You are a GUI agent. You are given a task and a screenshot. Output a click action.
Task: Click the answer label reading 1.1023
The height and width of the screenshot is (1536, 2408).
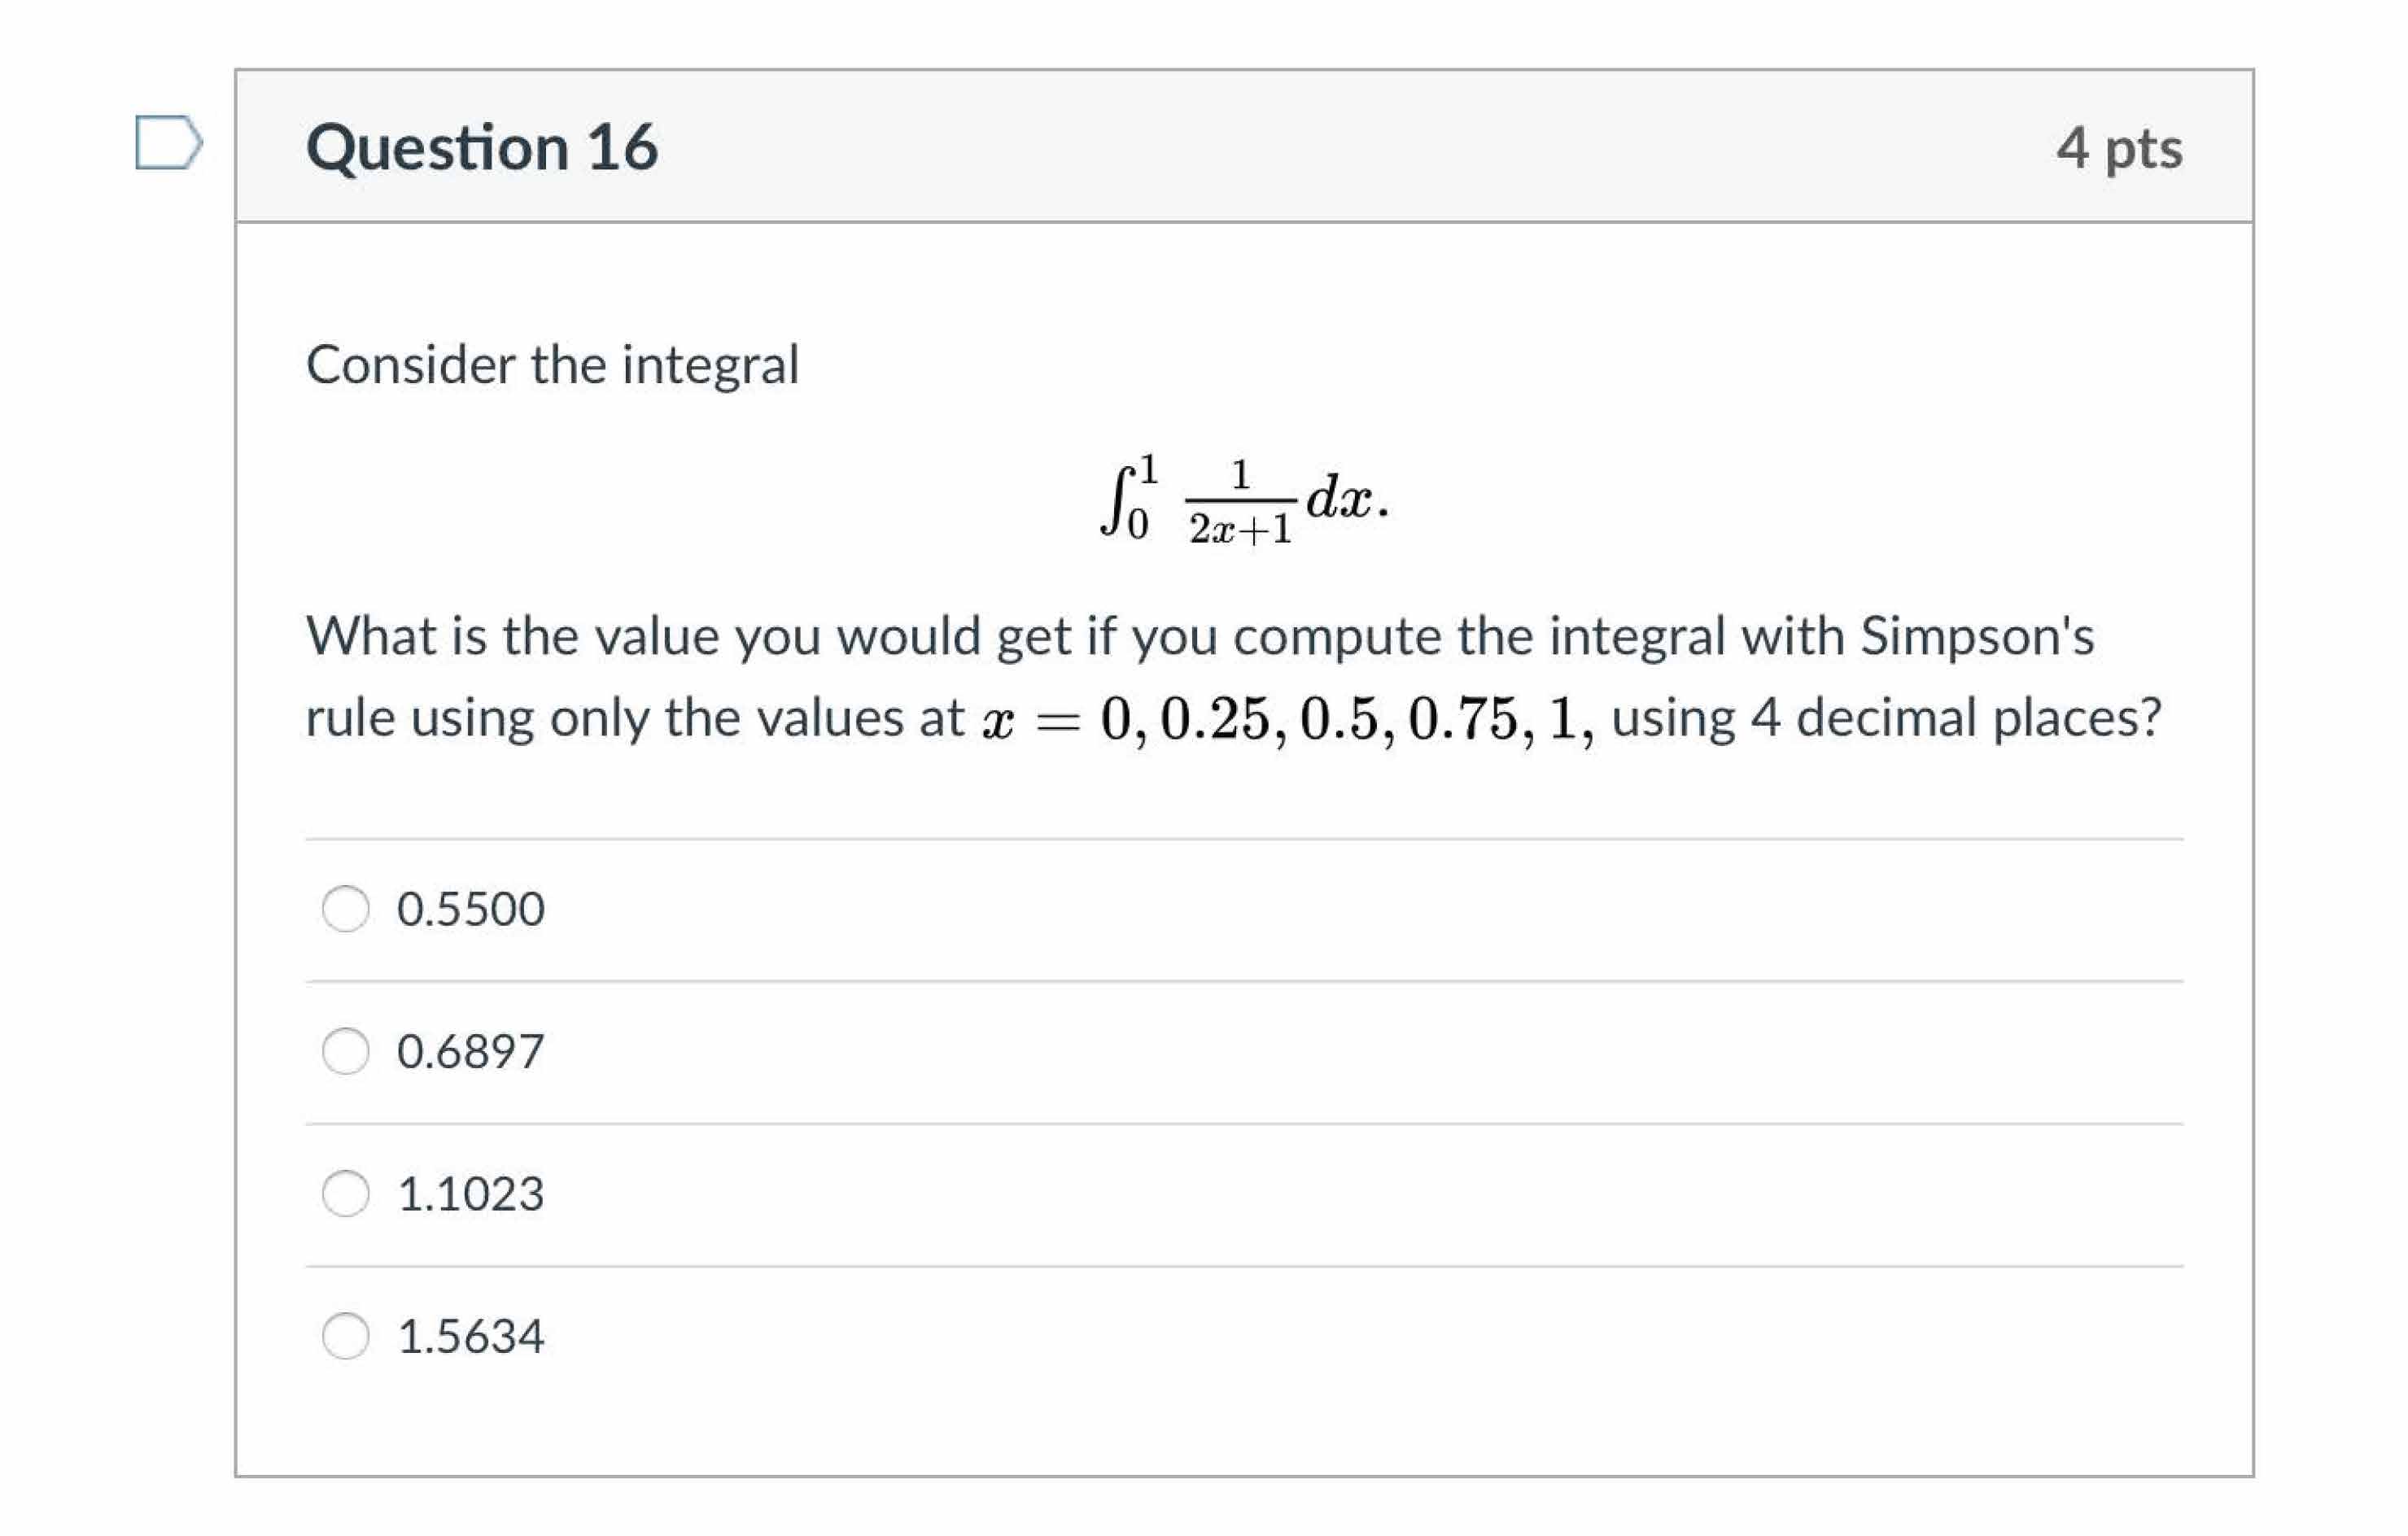tap(470, 1192)
